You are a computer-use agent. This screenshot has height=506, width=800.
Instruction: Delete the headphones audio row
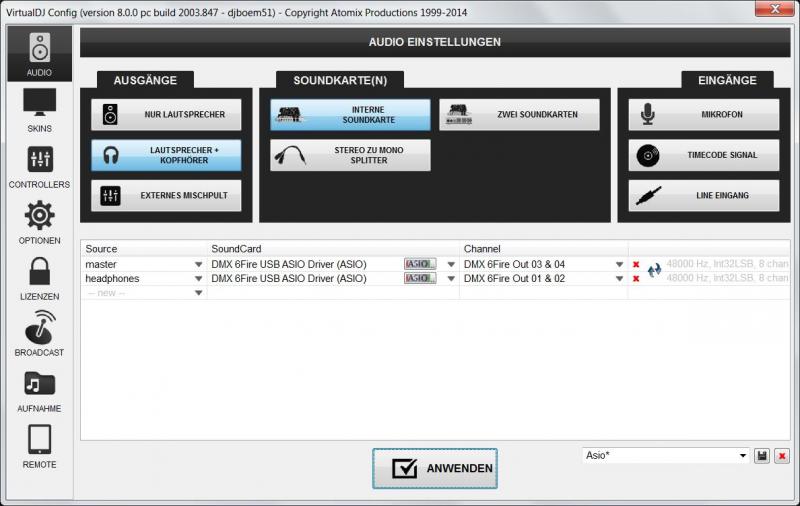(636, 279)
